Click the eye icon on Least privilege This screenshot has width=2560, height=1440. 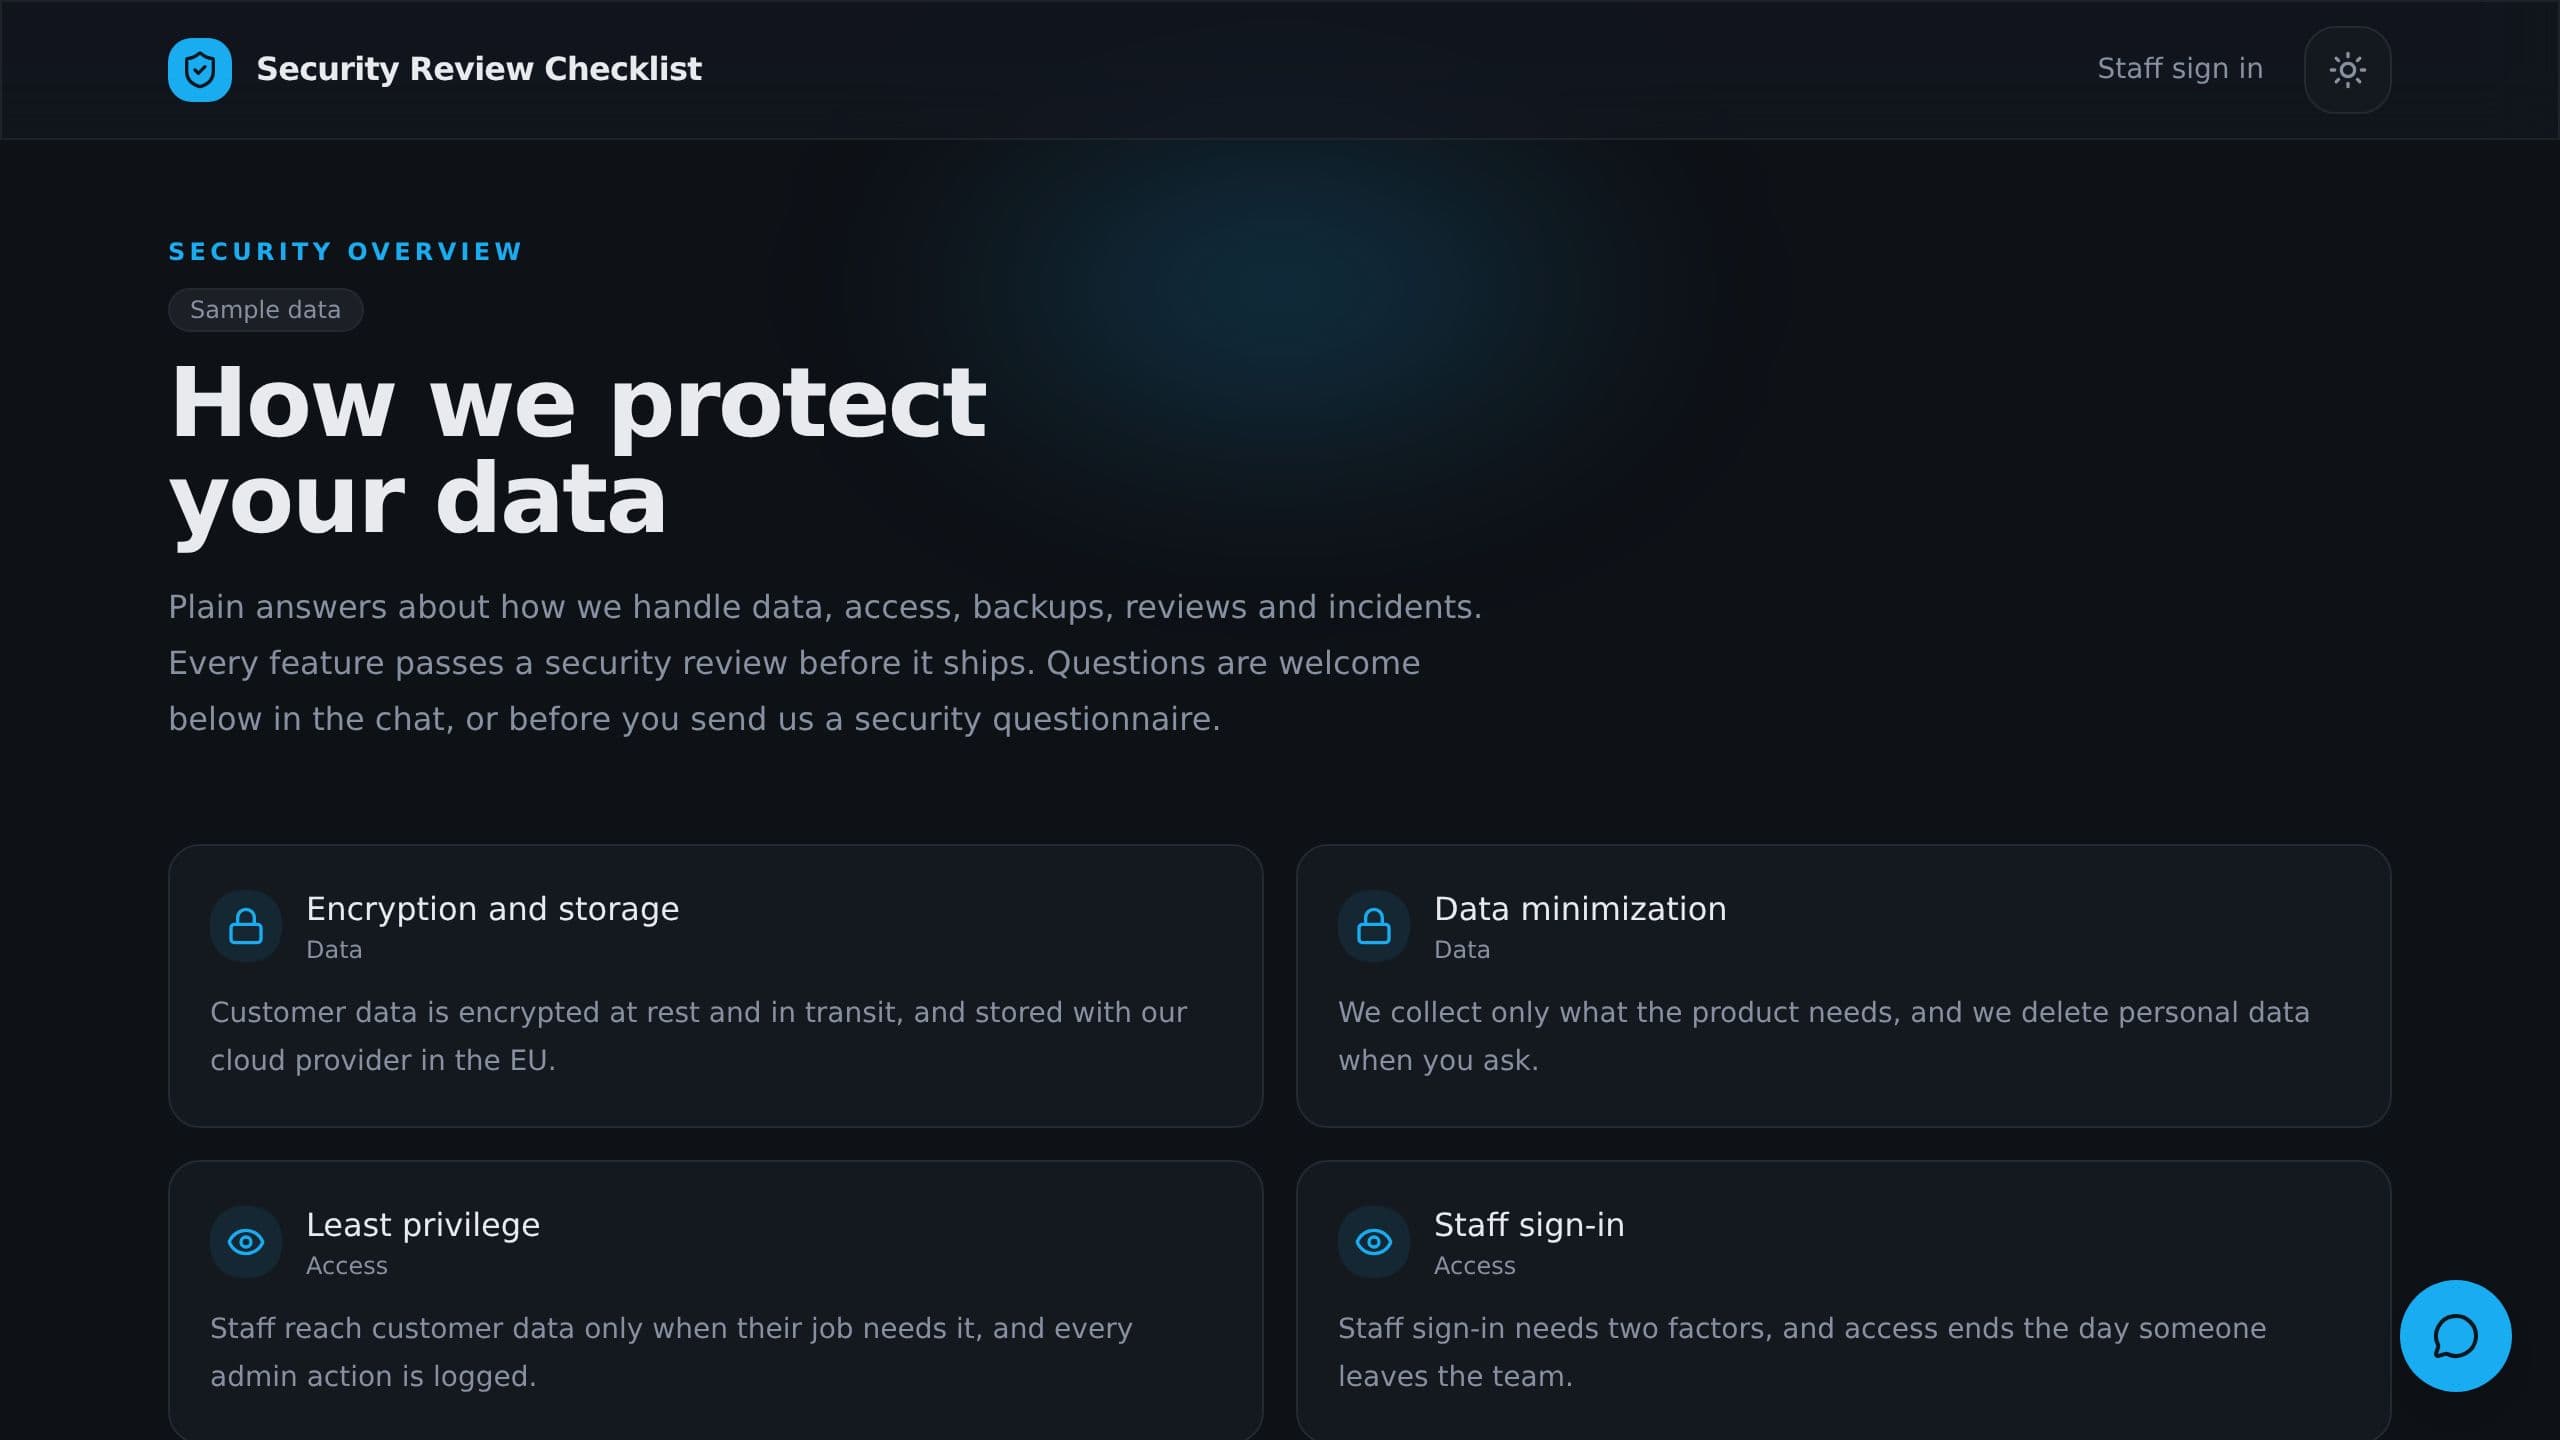246,1242
